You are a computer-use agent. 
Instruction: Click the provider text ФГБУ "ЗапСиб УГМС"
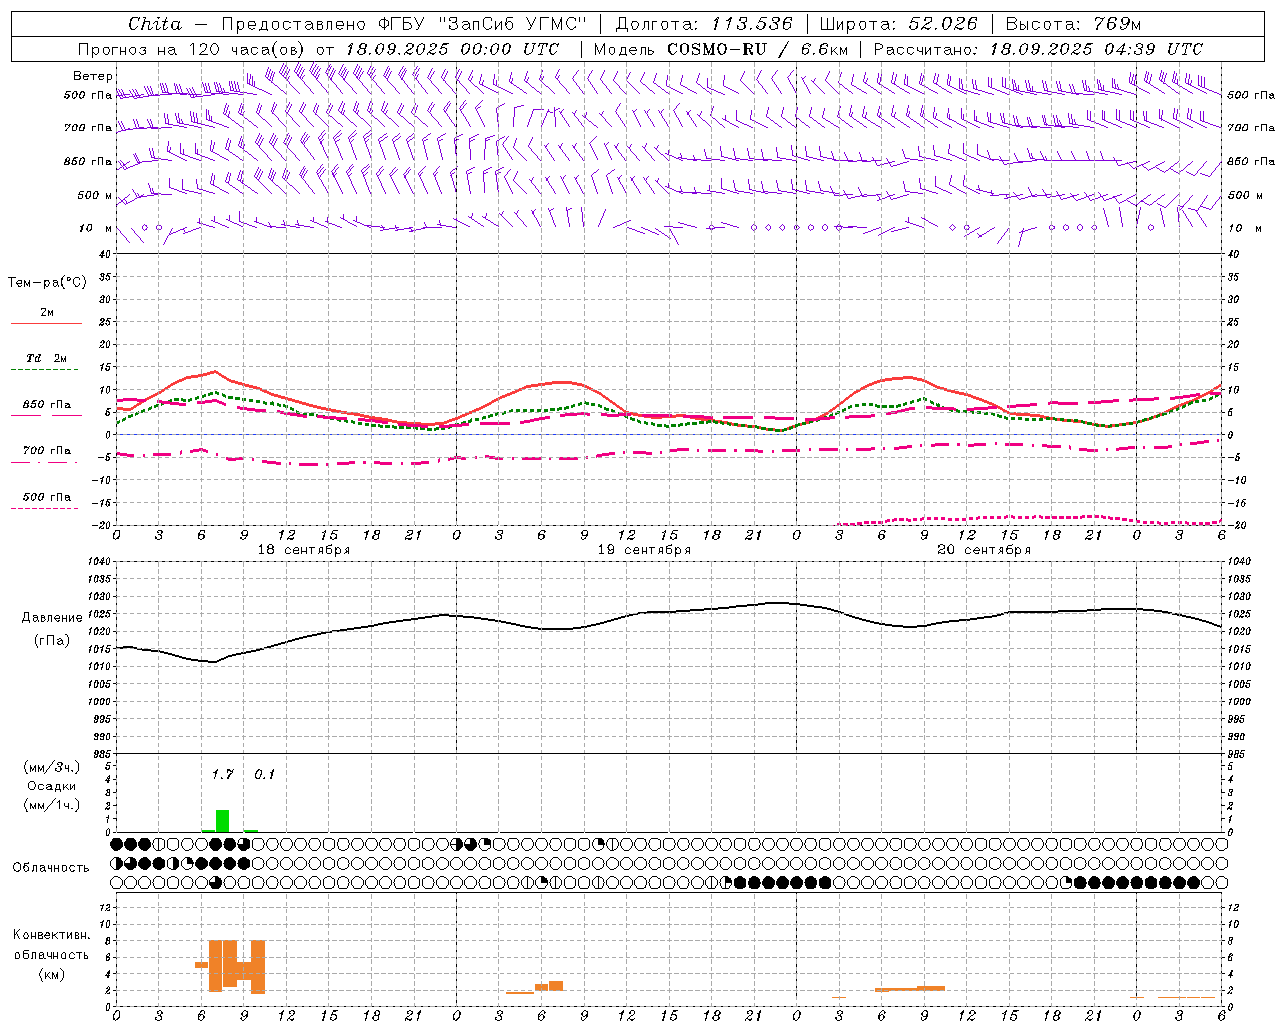pyautogui.click(x=482, y=24)
